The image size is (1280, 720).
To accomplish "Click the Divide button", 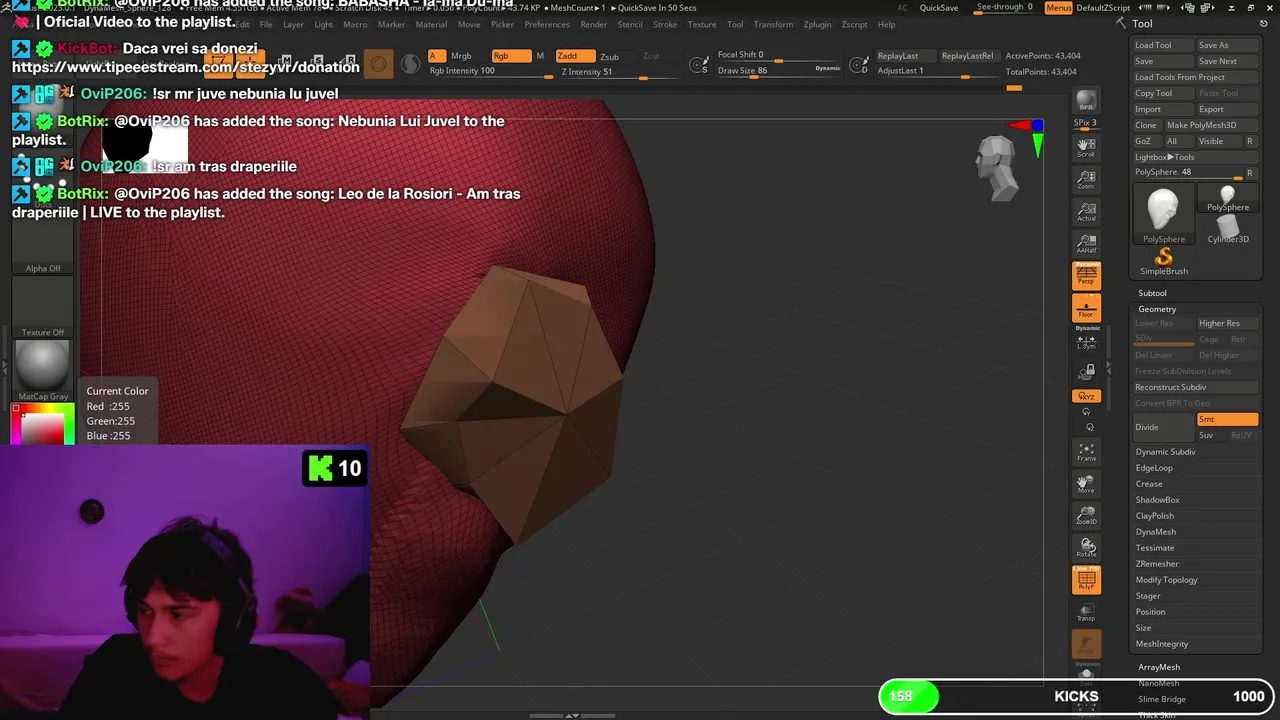I will 1164,427.
